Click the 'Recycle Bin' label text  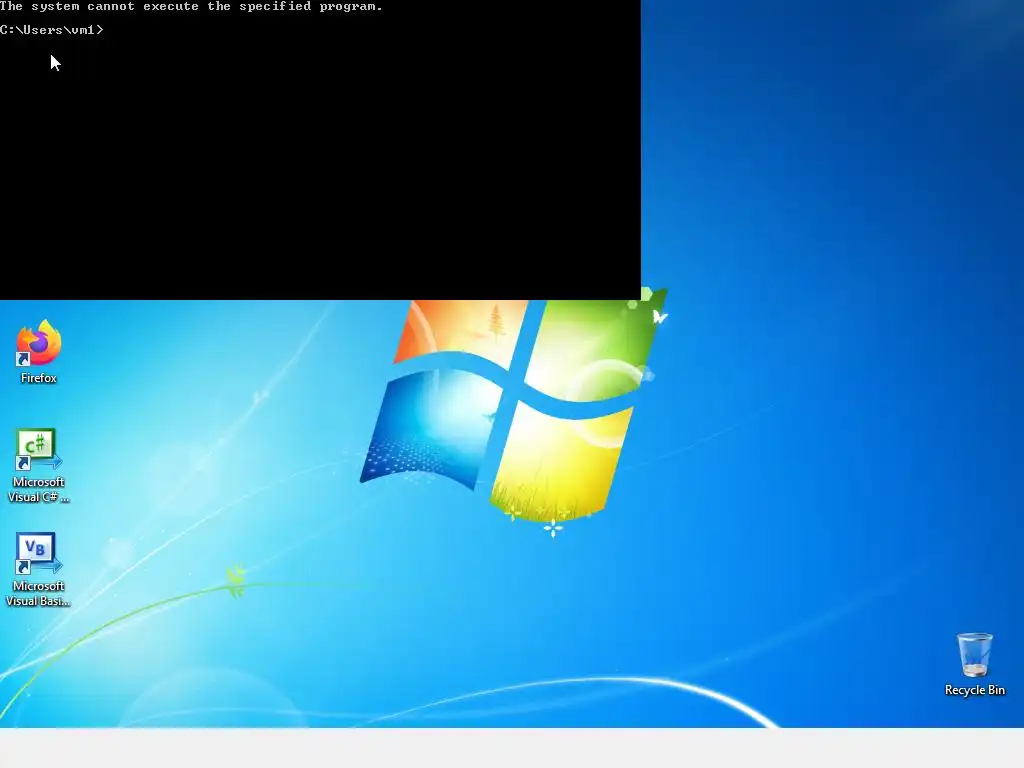point(974,690)
